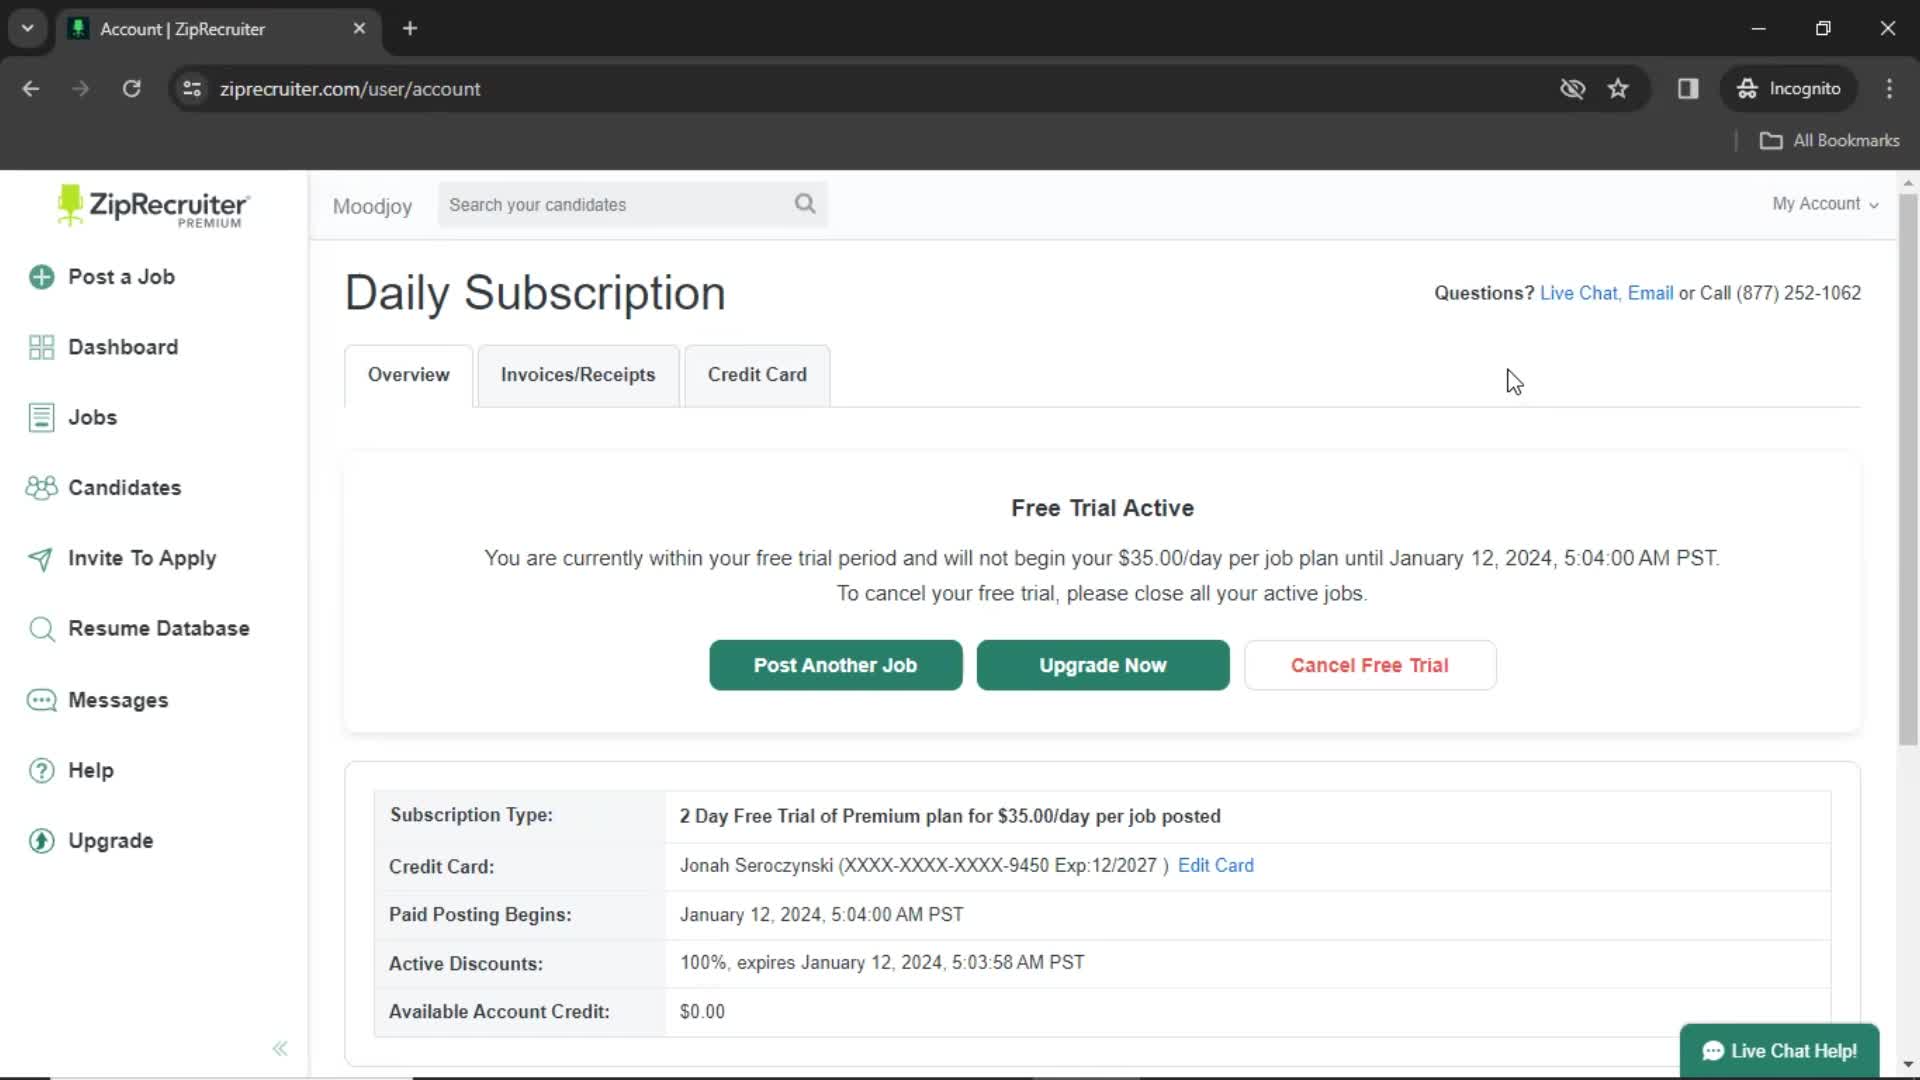This screenshot has height=1080, width=1920.
Task: Navigate to Jobs section
Action: click(x=92, y=417)
